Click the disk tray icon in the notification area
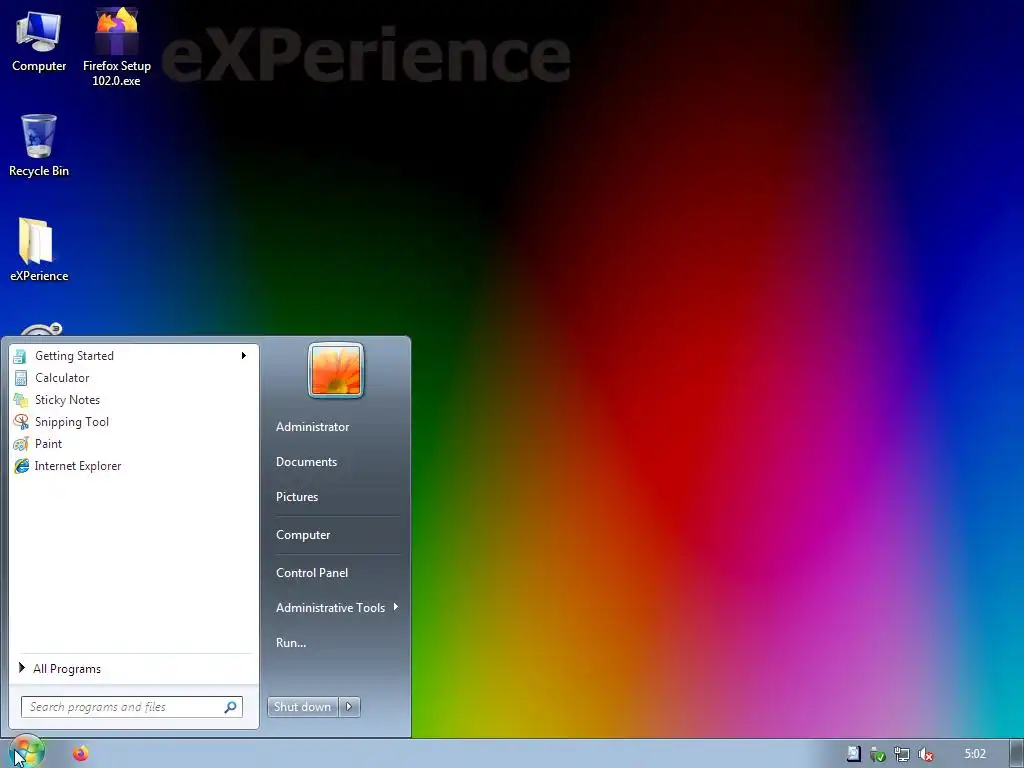 point(853,754)
